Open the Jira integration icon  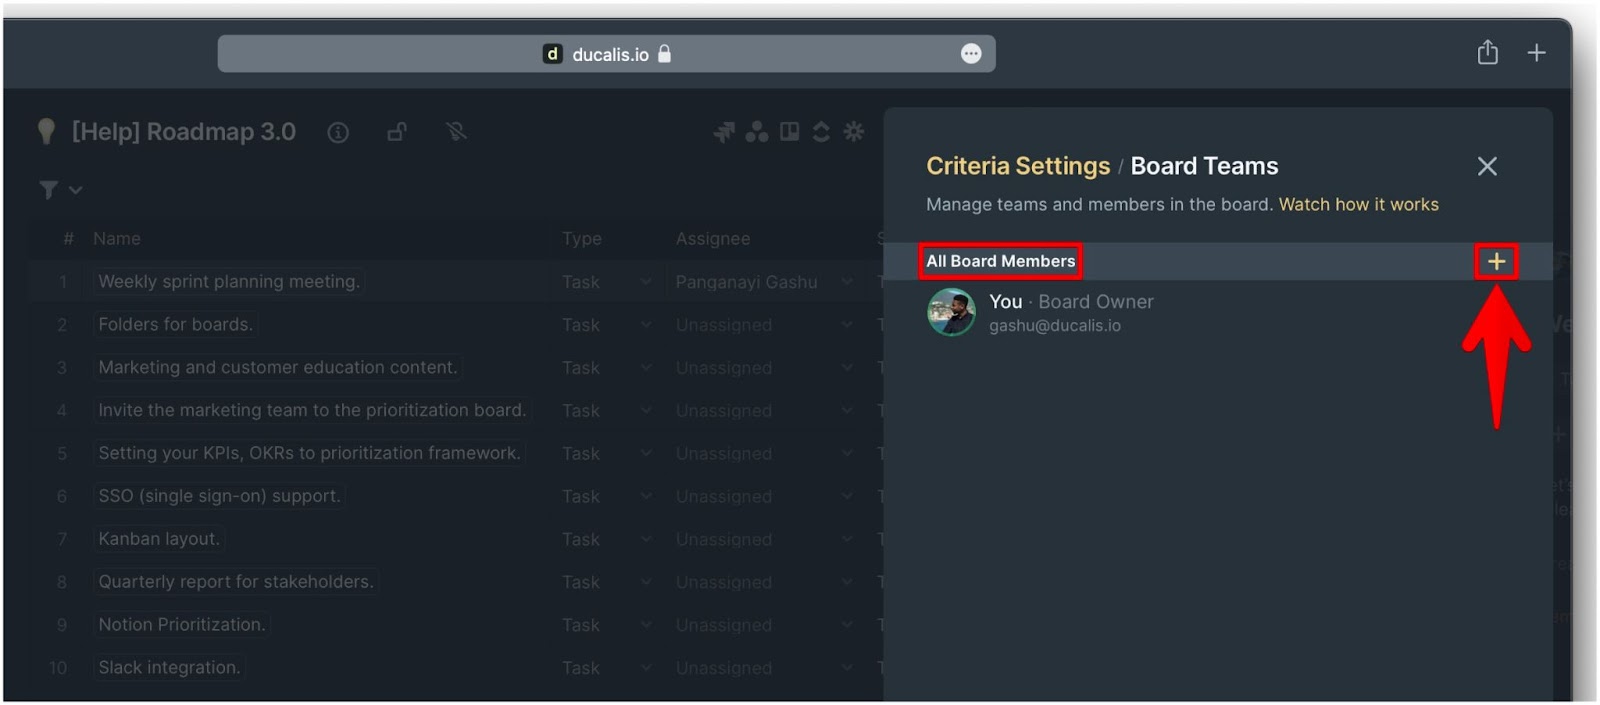pyautogui.click(x=724, y=132)
